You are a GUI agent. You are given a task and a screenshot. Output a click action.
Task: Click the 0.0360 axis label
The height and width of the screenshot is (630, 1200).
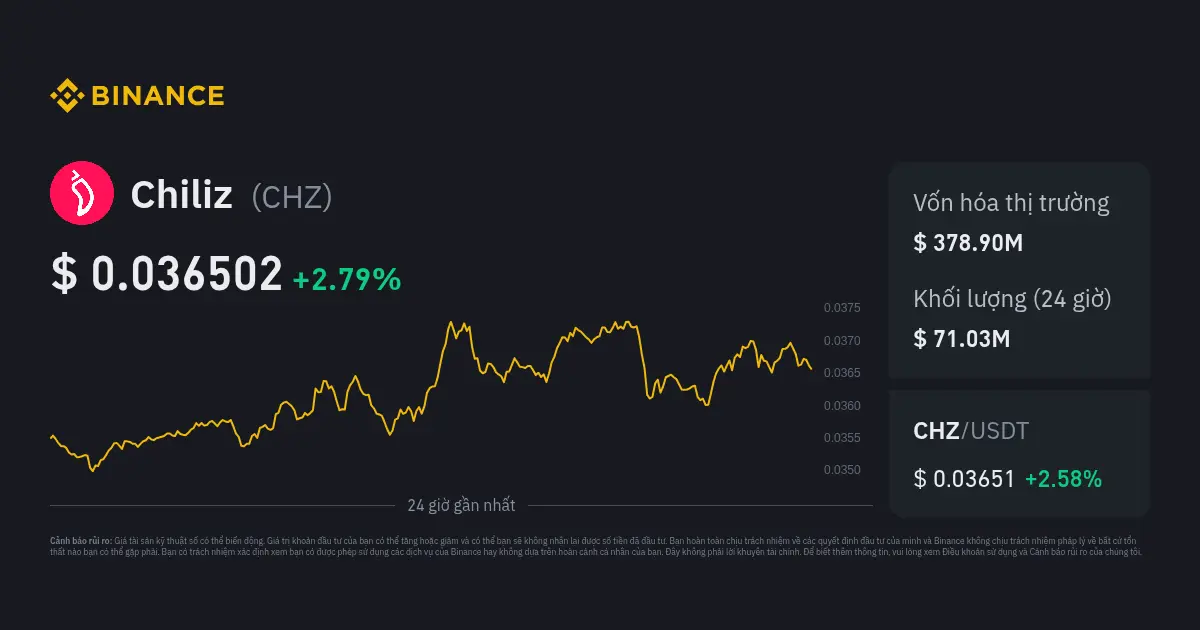841,405
